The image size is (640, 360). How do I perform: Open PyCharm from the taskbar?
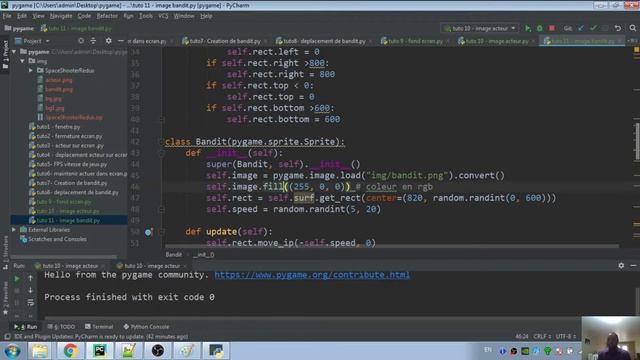100,351
